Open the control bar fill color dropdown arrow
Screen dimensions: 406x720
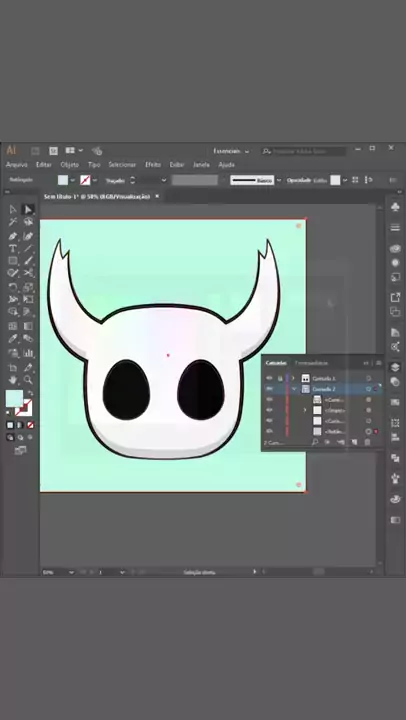(73, 180)
